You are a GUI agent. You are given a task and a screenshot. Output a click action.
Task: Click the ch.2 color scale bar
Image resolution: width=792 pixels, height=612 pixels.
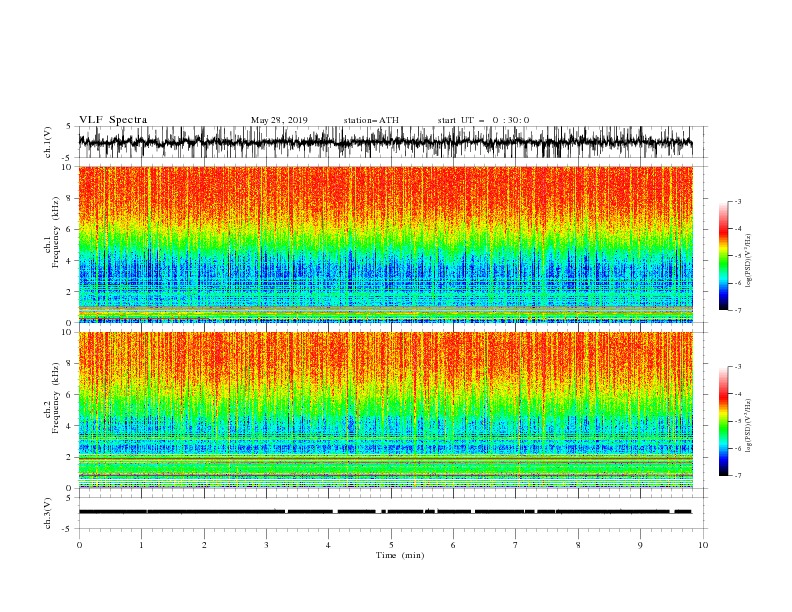click(723, 421)
